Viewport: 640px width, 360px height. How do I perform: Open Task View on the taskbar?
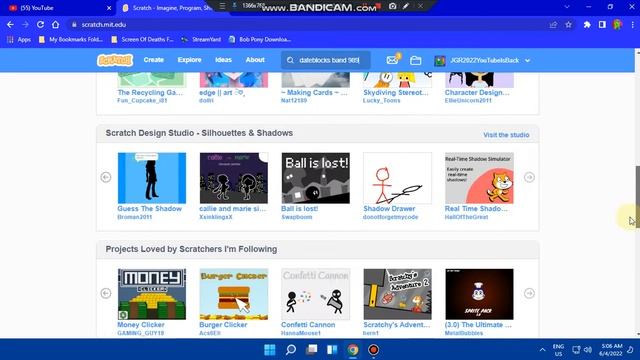[311, 350]
